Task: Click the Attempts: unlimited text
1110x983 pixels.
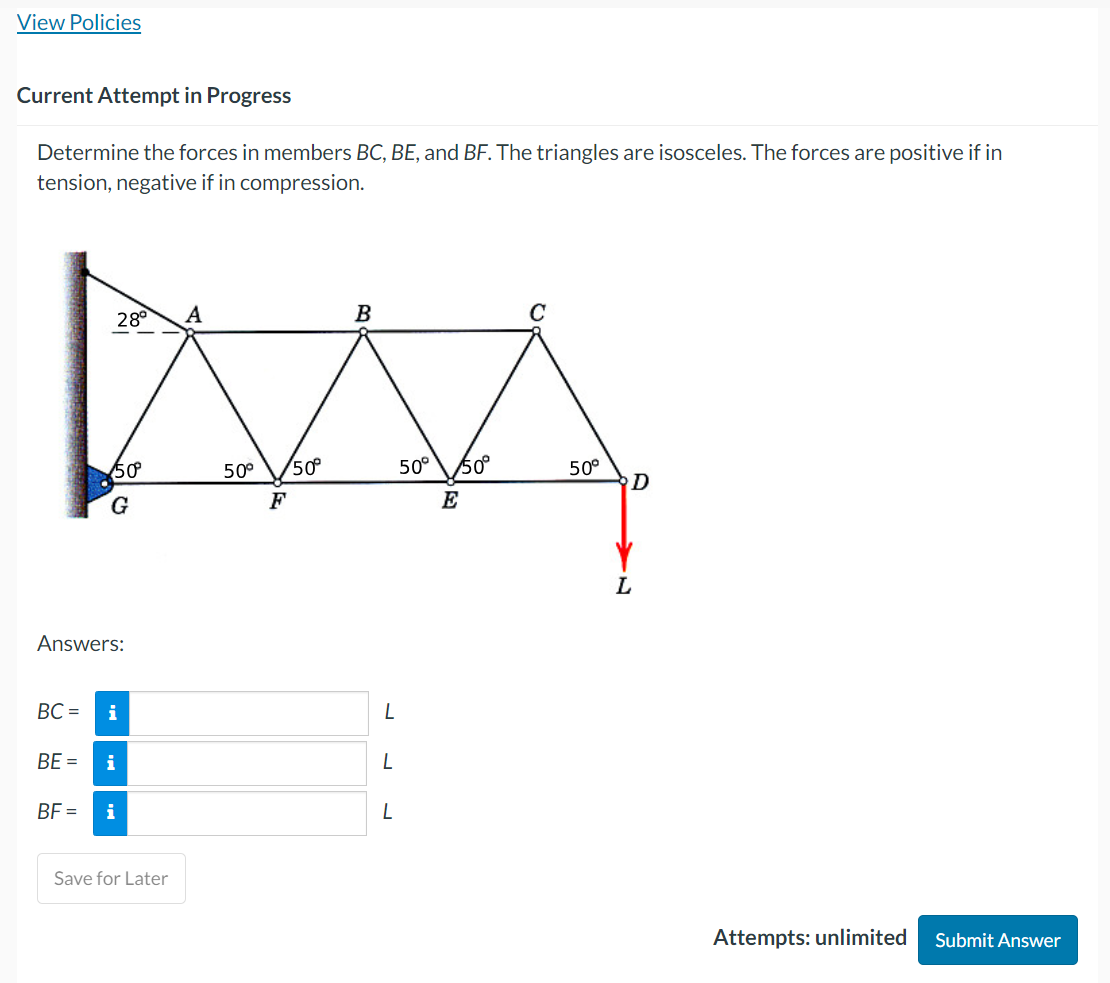Action: pyautogui.click(x=810, y=937)
